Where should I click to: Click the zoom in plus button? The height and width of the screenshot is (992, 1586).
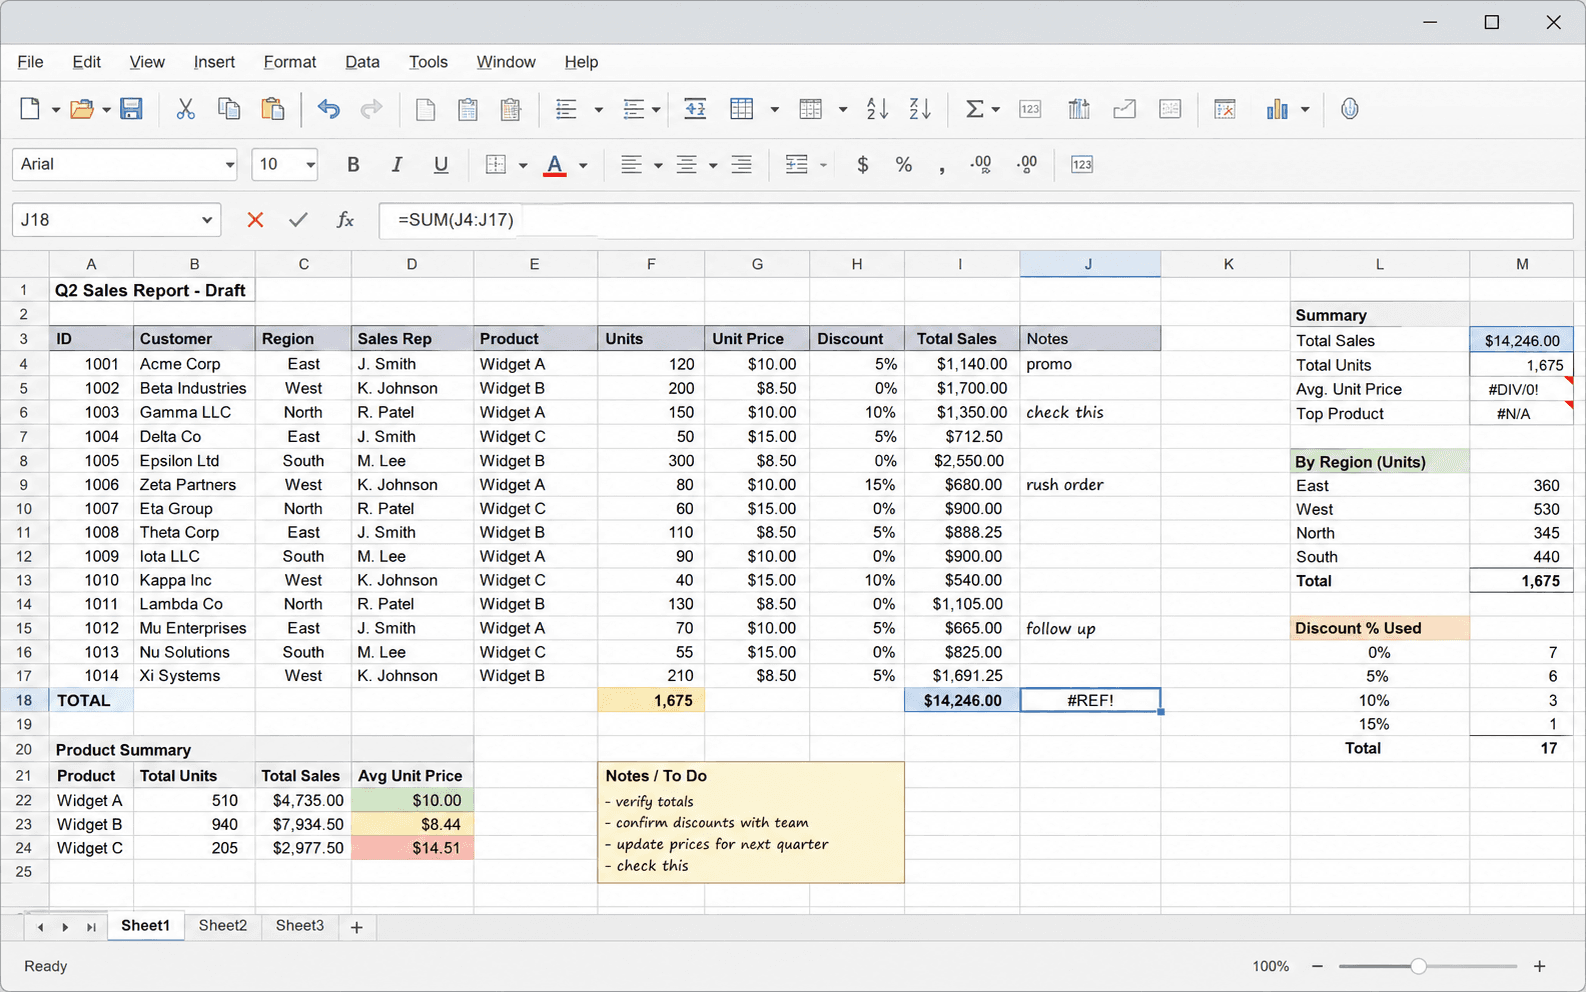coord(1539,966)
